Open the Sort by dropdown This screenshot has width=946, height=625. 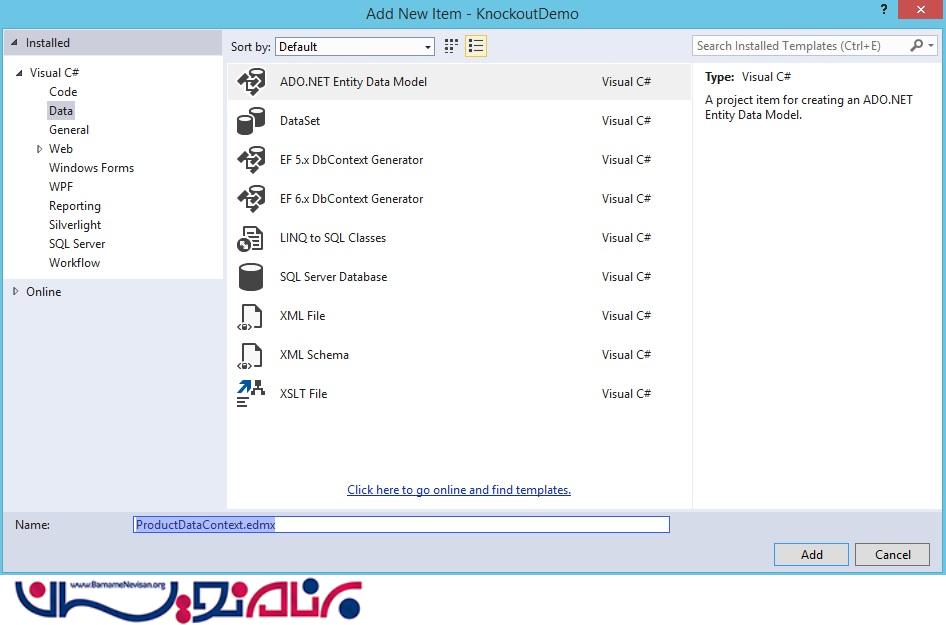click(354, 47)
